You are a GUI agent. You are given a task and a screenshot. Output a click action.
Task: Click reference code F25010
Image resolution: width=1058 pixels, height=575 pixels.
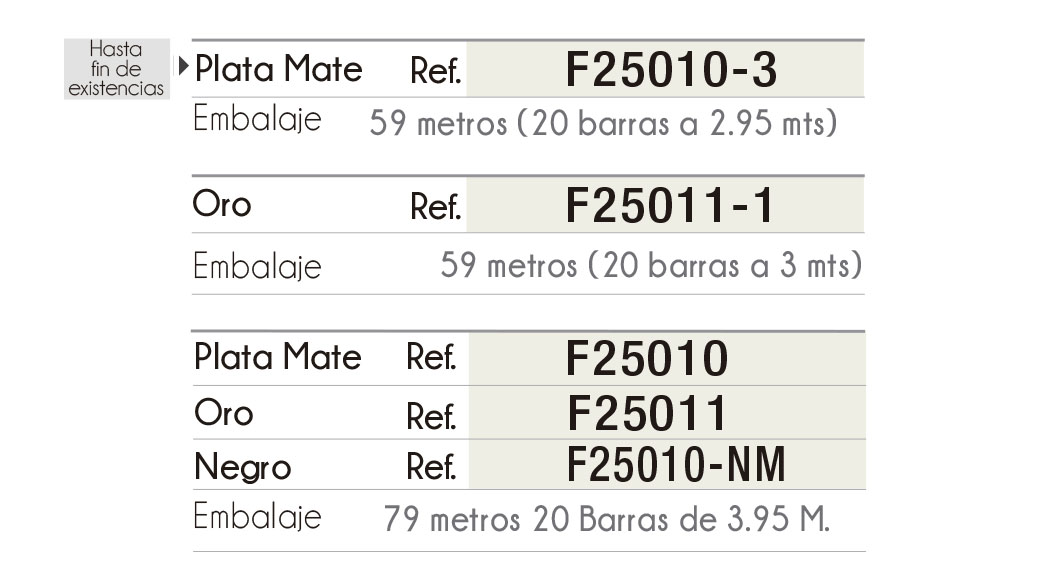point(647,359)
